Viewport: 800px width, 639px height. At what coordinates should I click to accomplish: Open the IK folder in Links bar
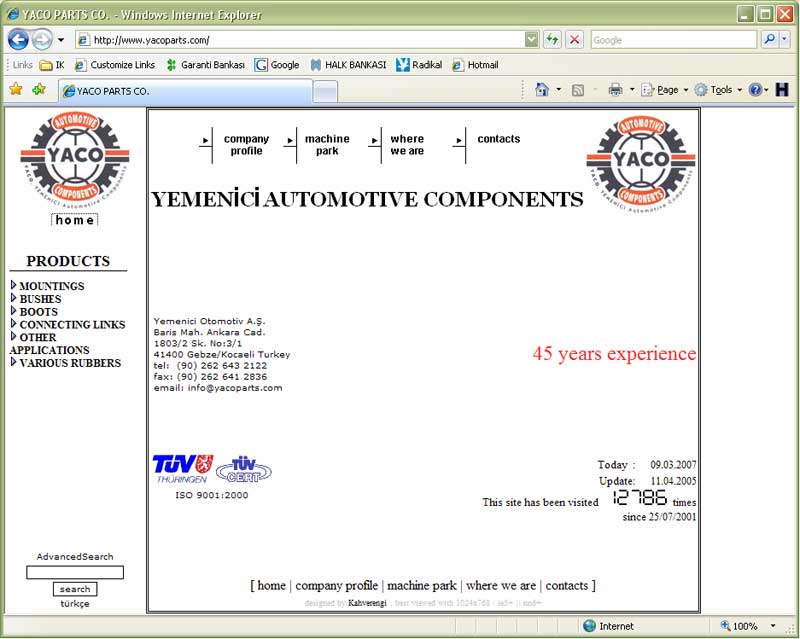click(x=53, y=65)
